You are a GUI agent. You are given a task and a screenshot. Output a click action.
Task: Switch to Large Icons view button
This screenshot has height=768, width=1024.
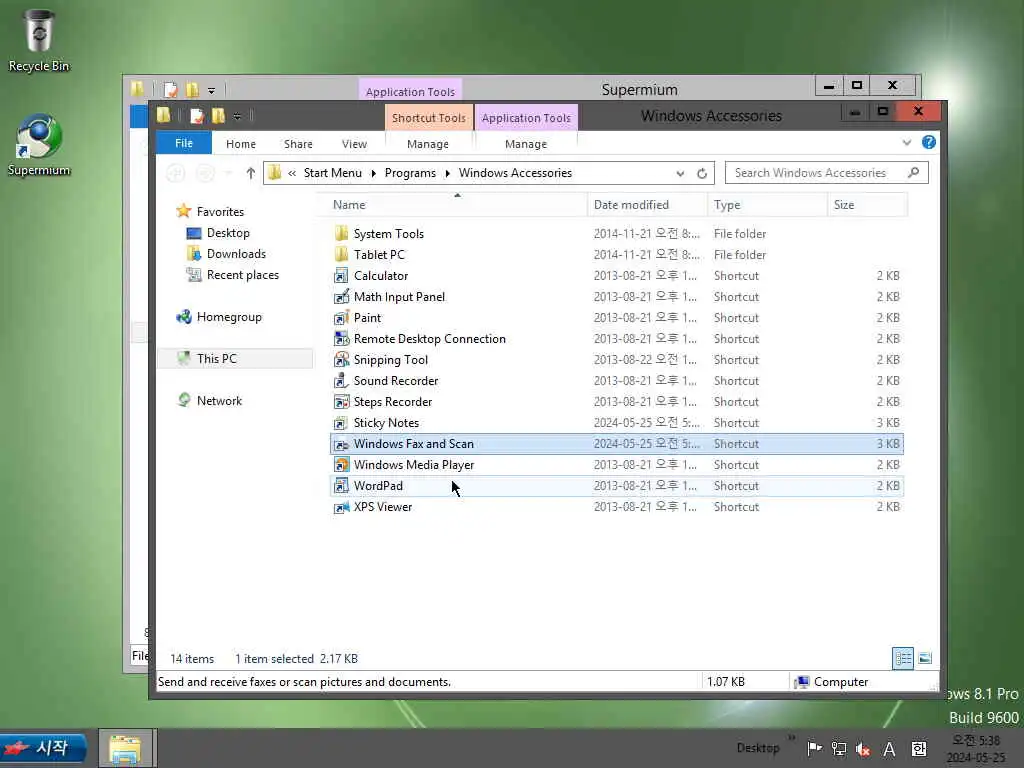pyautogui.click(x=925, y=658)
